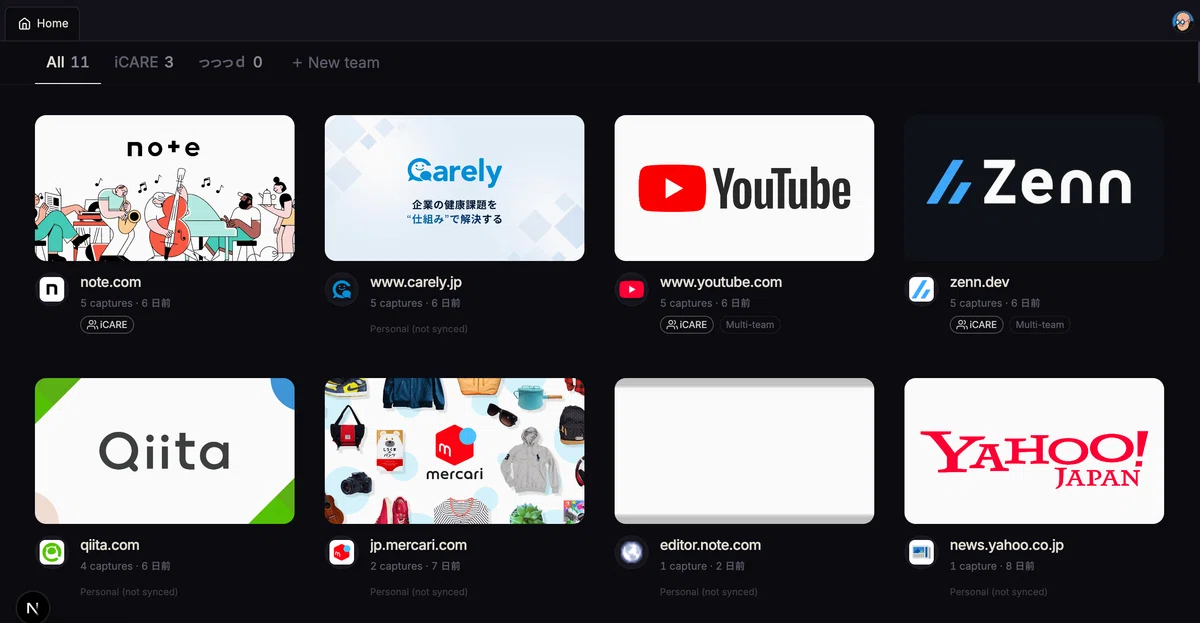
Task: Click the www.youtube.com site title
Action: (721, 283)
